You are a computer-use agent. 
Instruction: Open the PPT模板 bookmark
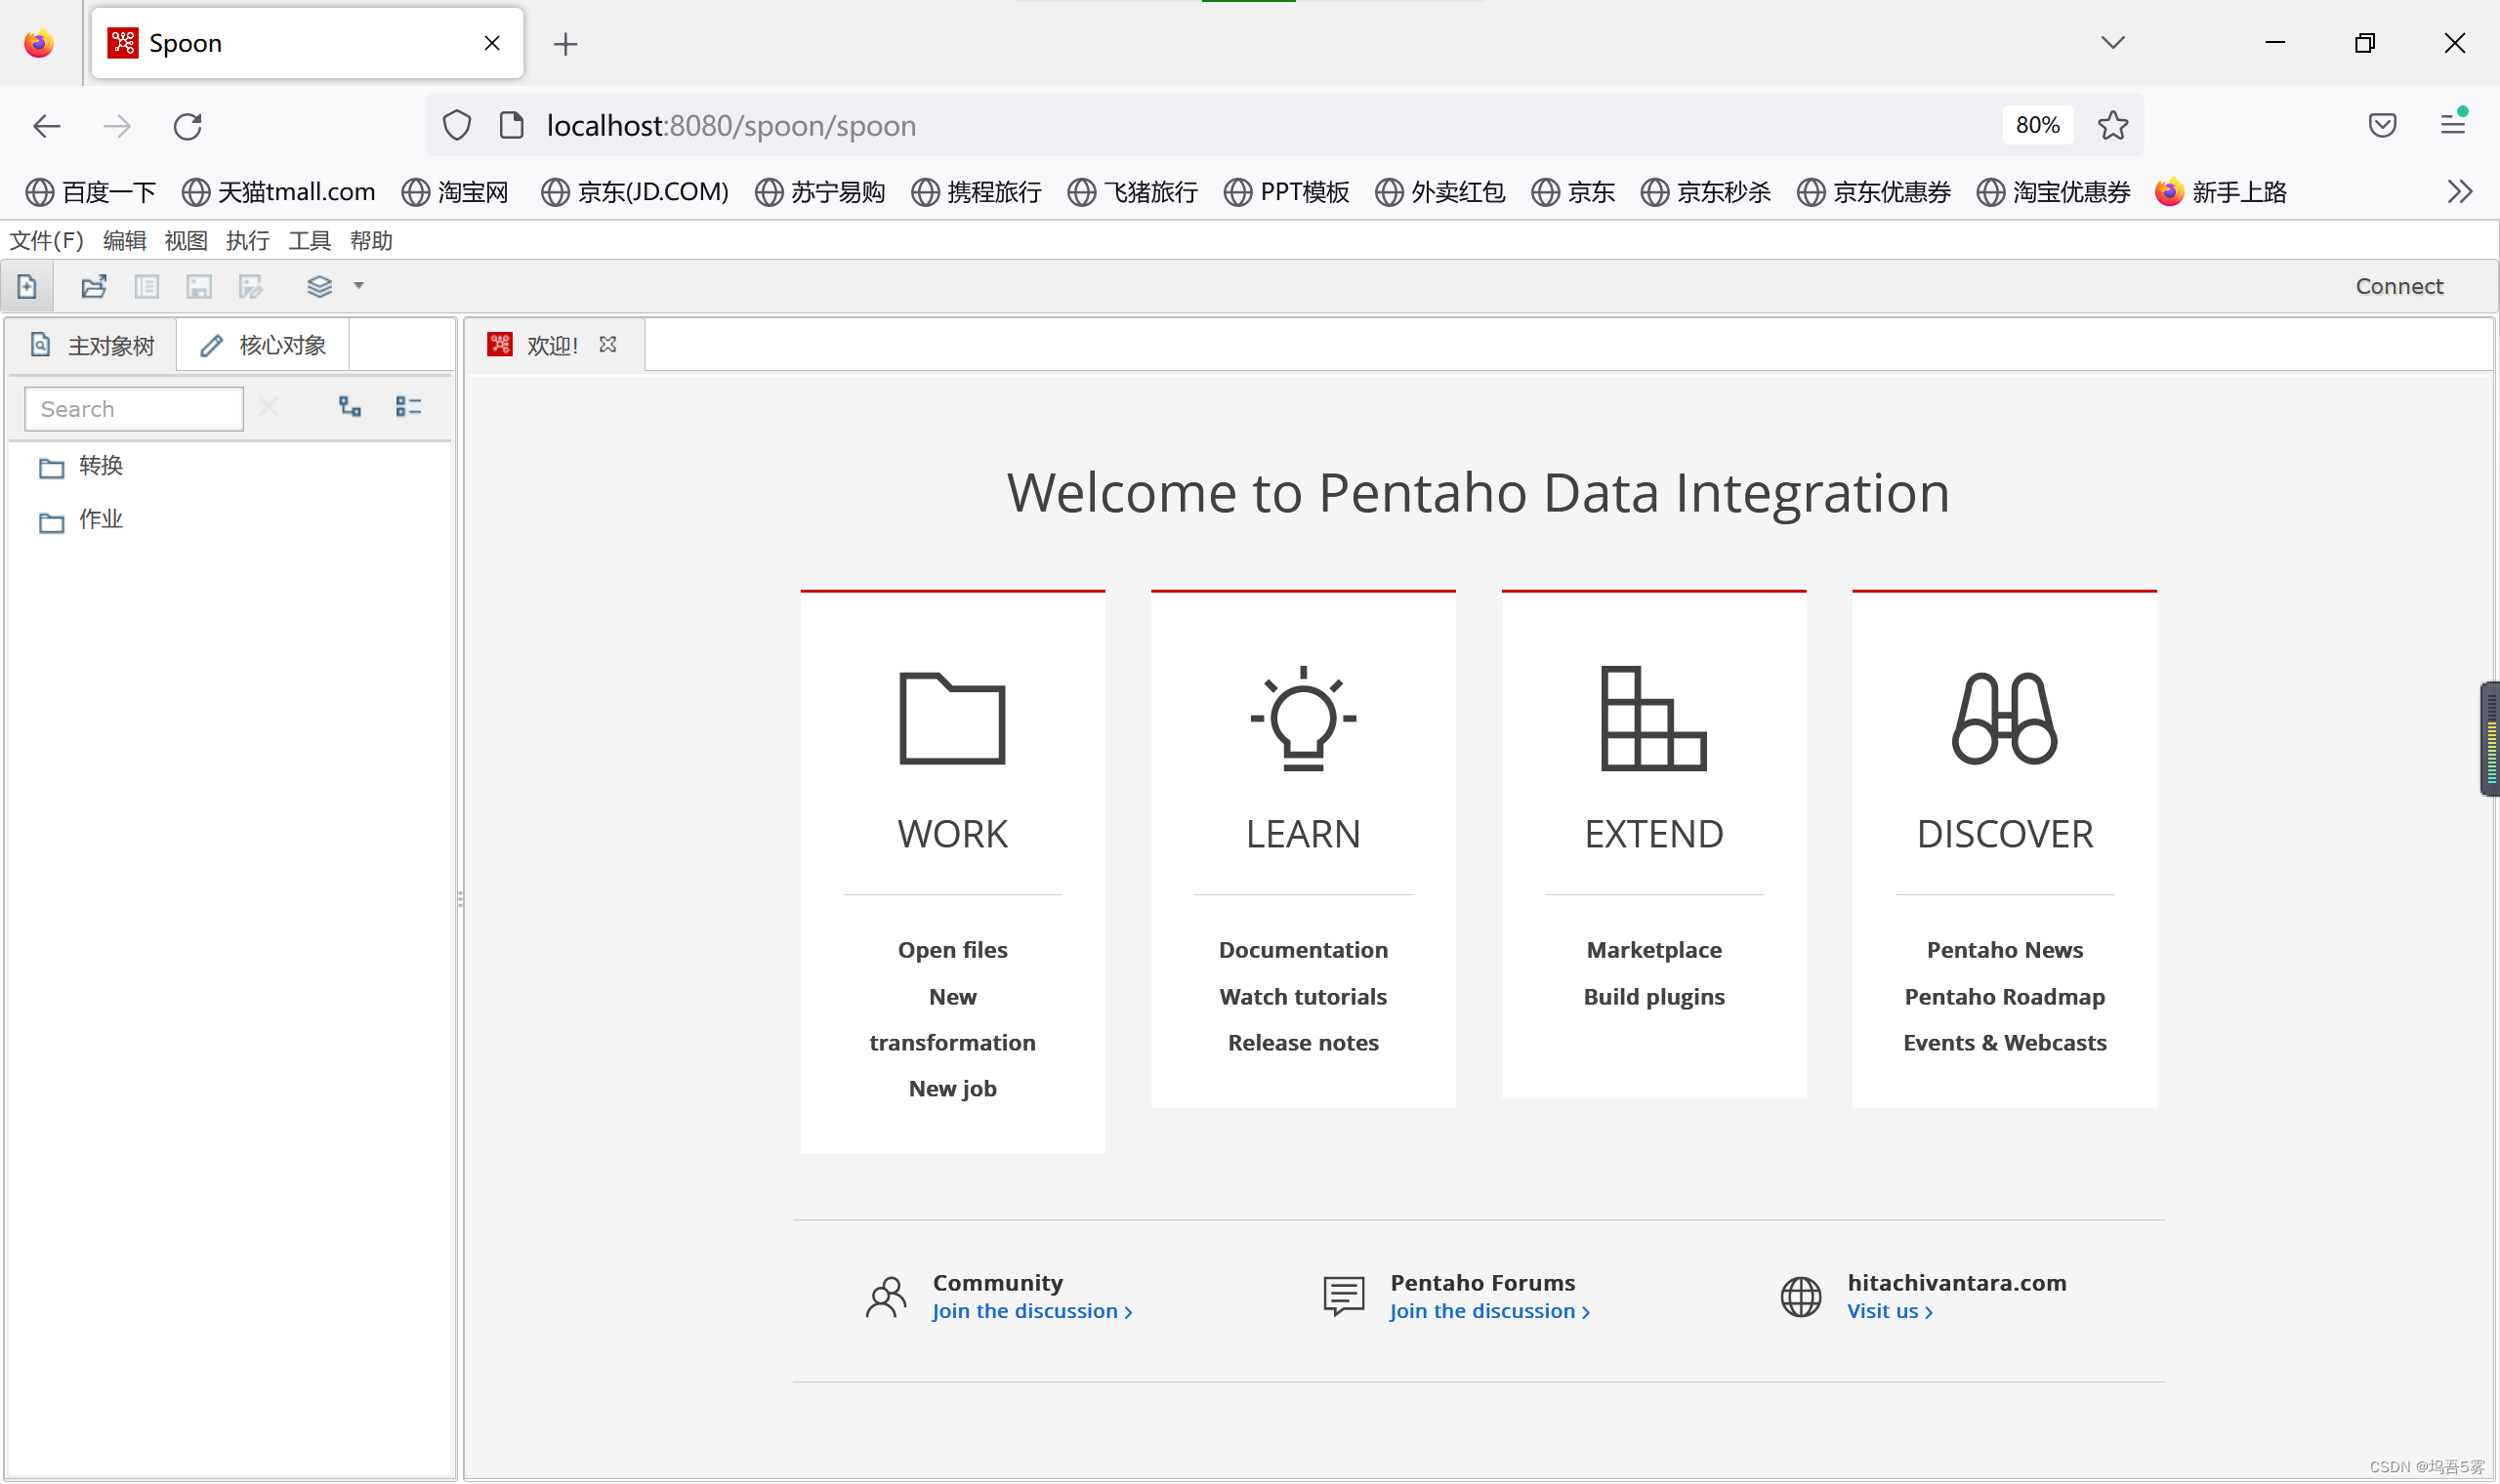[1287, 192]
